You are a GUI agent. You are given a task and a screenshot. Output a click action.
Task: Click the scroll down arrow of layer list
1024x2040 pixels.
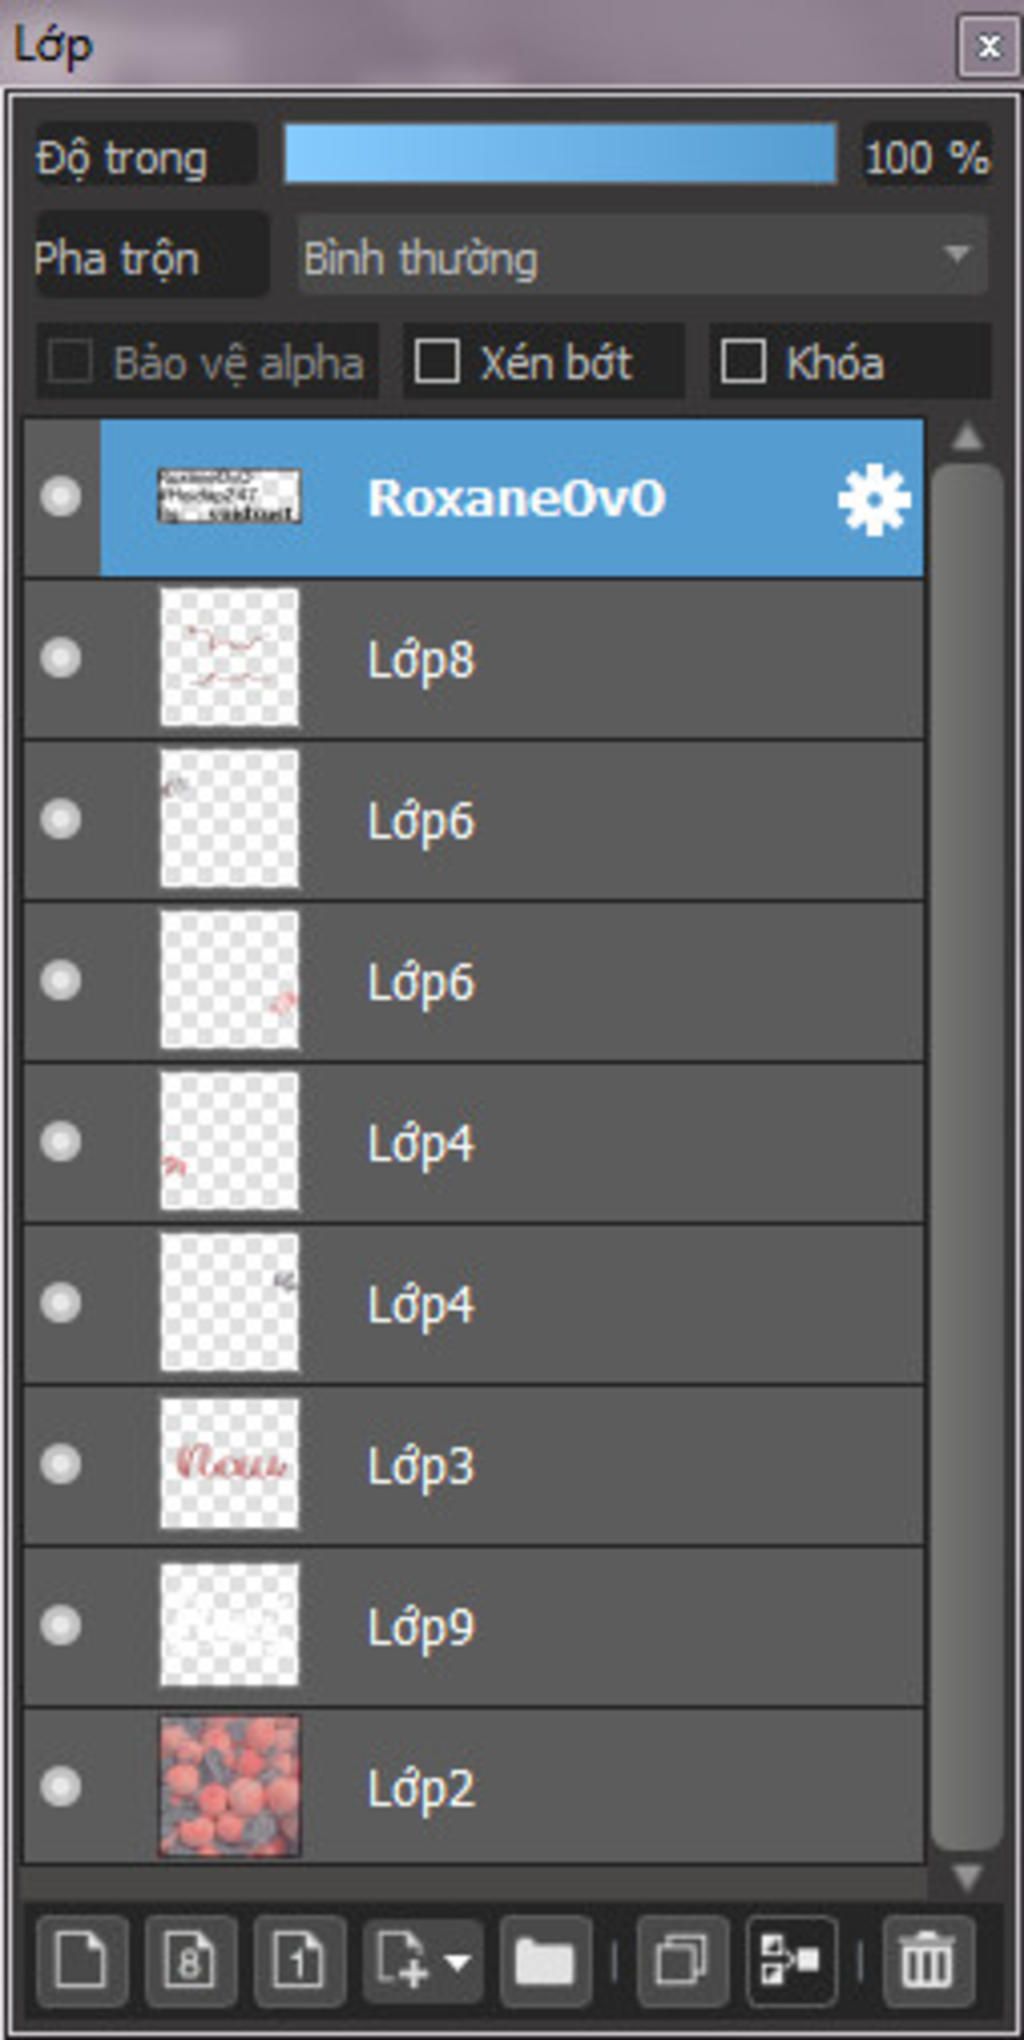click(967, 1877)
